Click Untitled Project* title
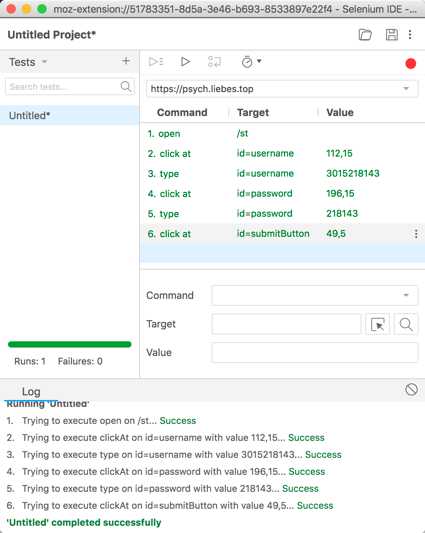The image size is (425, 533). point(52,35)
